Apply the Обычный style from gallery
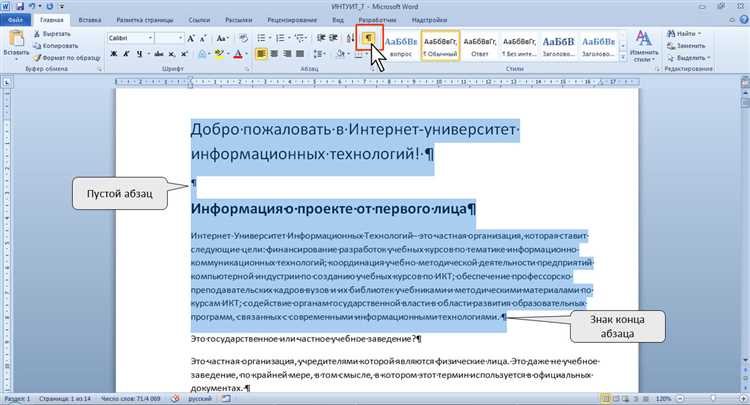Image resolution: width=750 pixels, height=405 pixels. click(441, 46)
